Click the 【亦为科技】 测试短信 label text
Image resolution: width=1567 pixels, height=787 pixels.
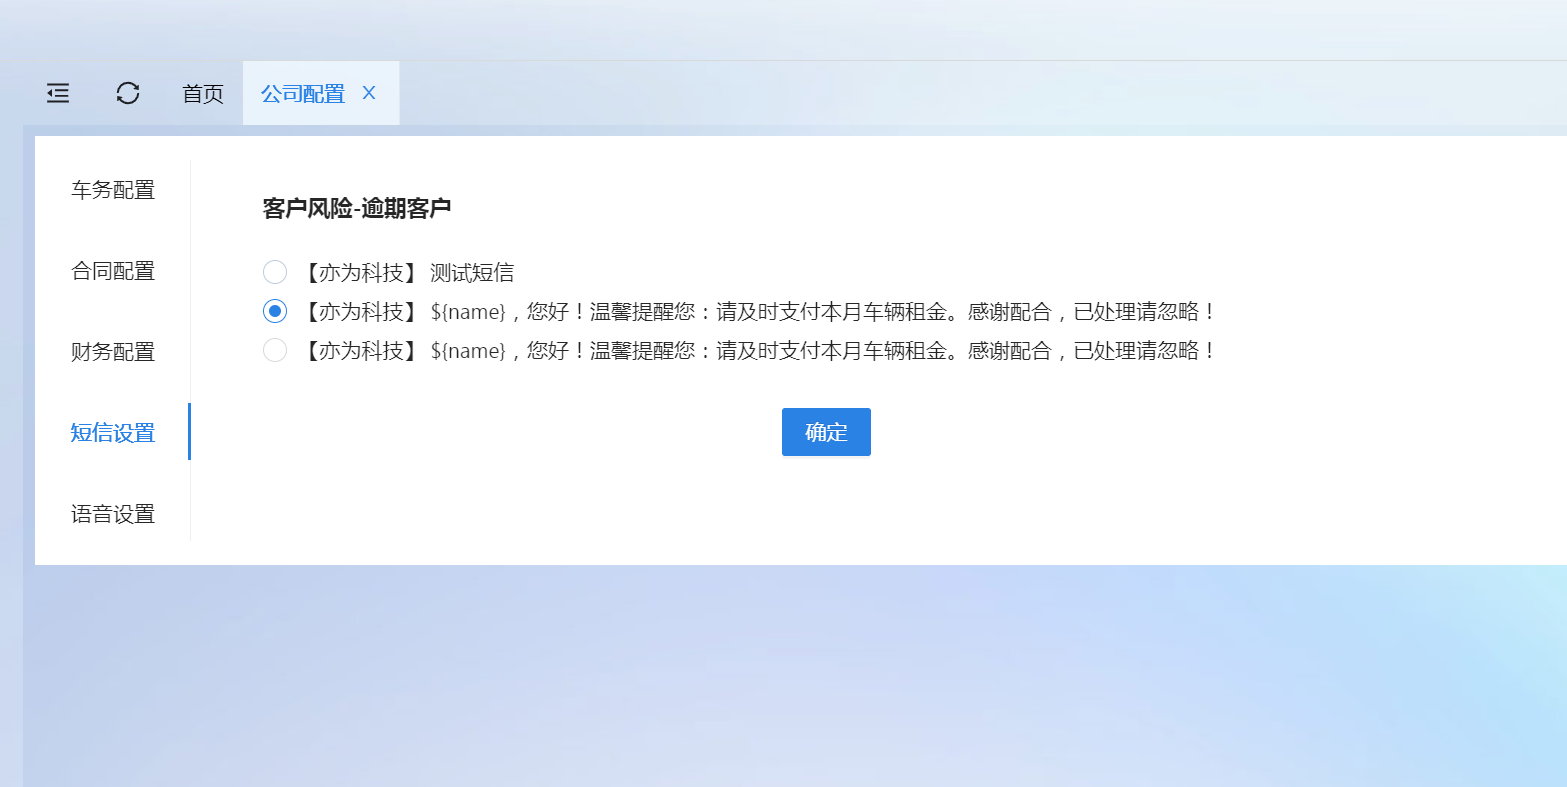[408, 272]
